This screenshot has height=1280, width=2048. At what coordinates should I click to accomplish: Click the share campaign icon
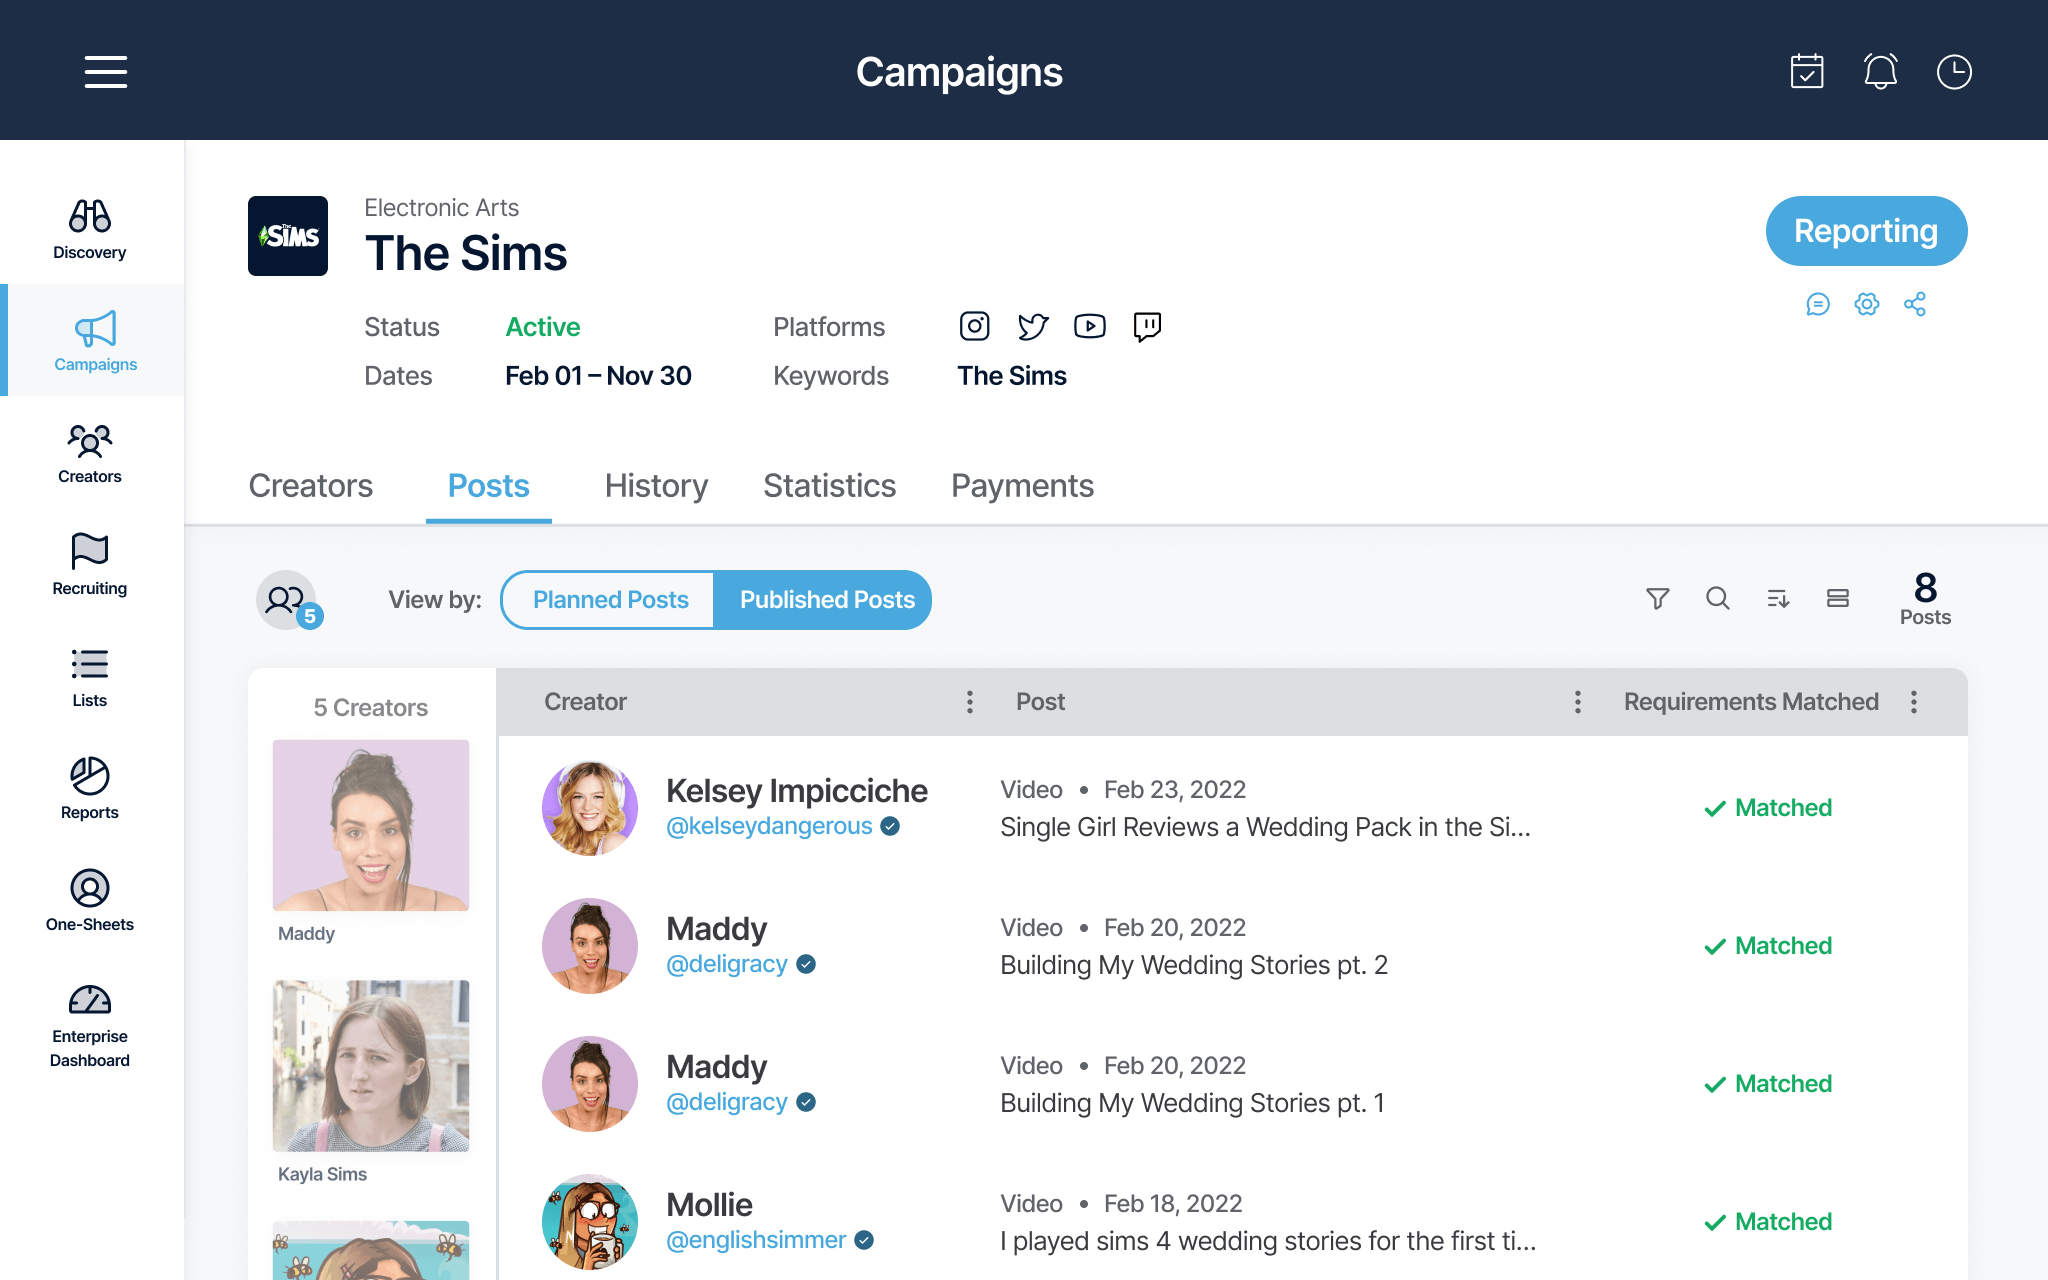tap(1915, 304)
